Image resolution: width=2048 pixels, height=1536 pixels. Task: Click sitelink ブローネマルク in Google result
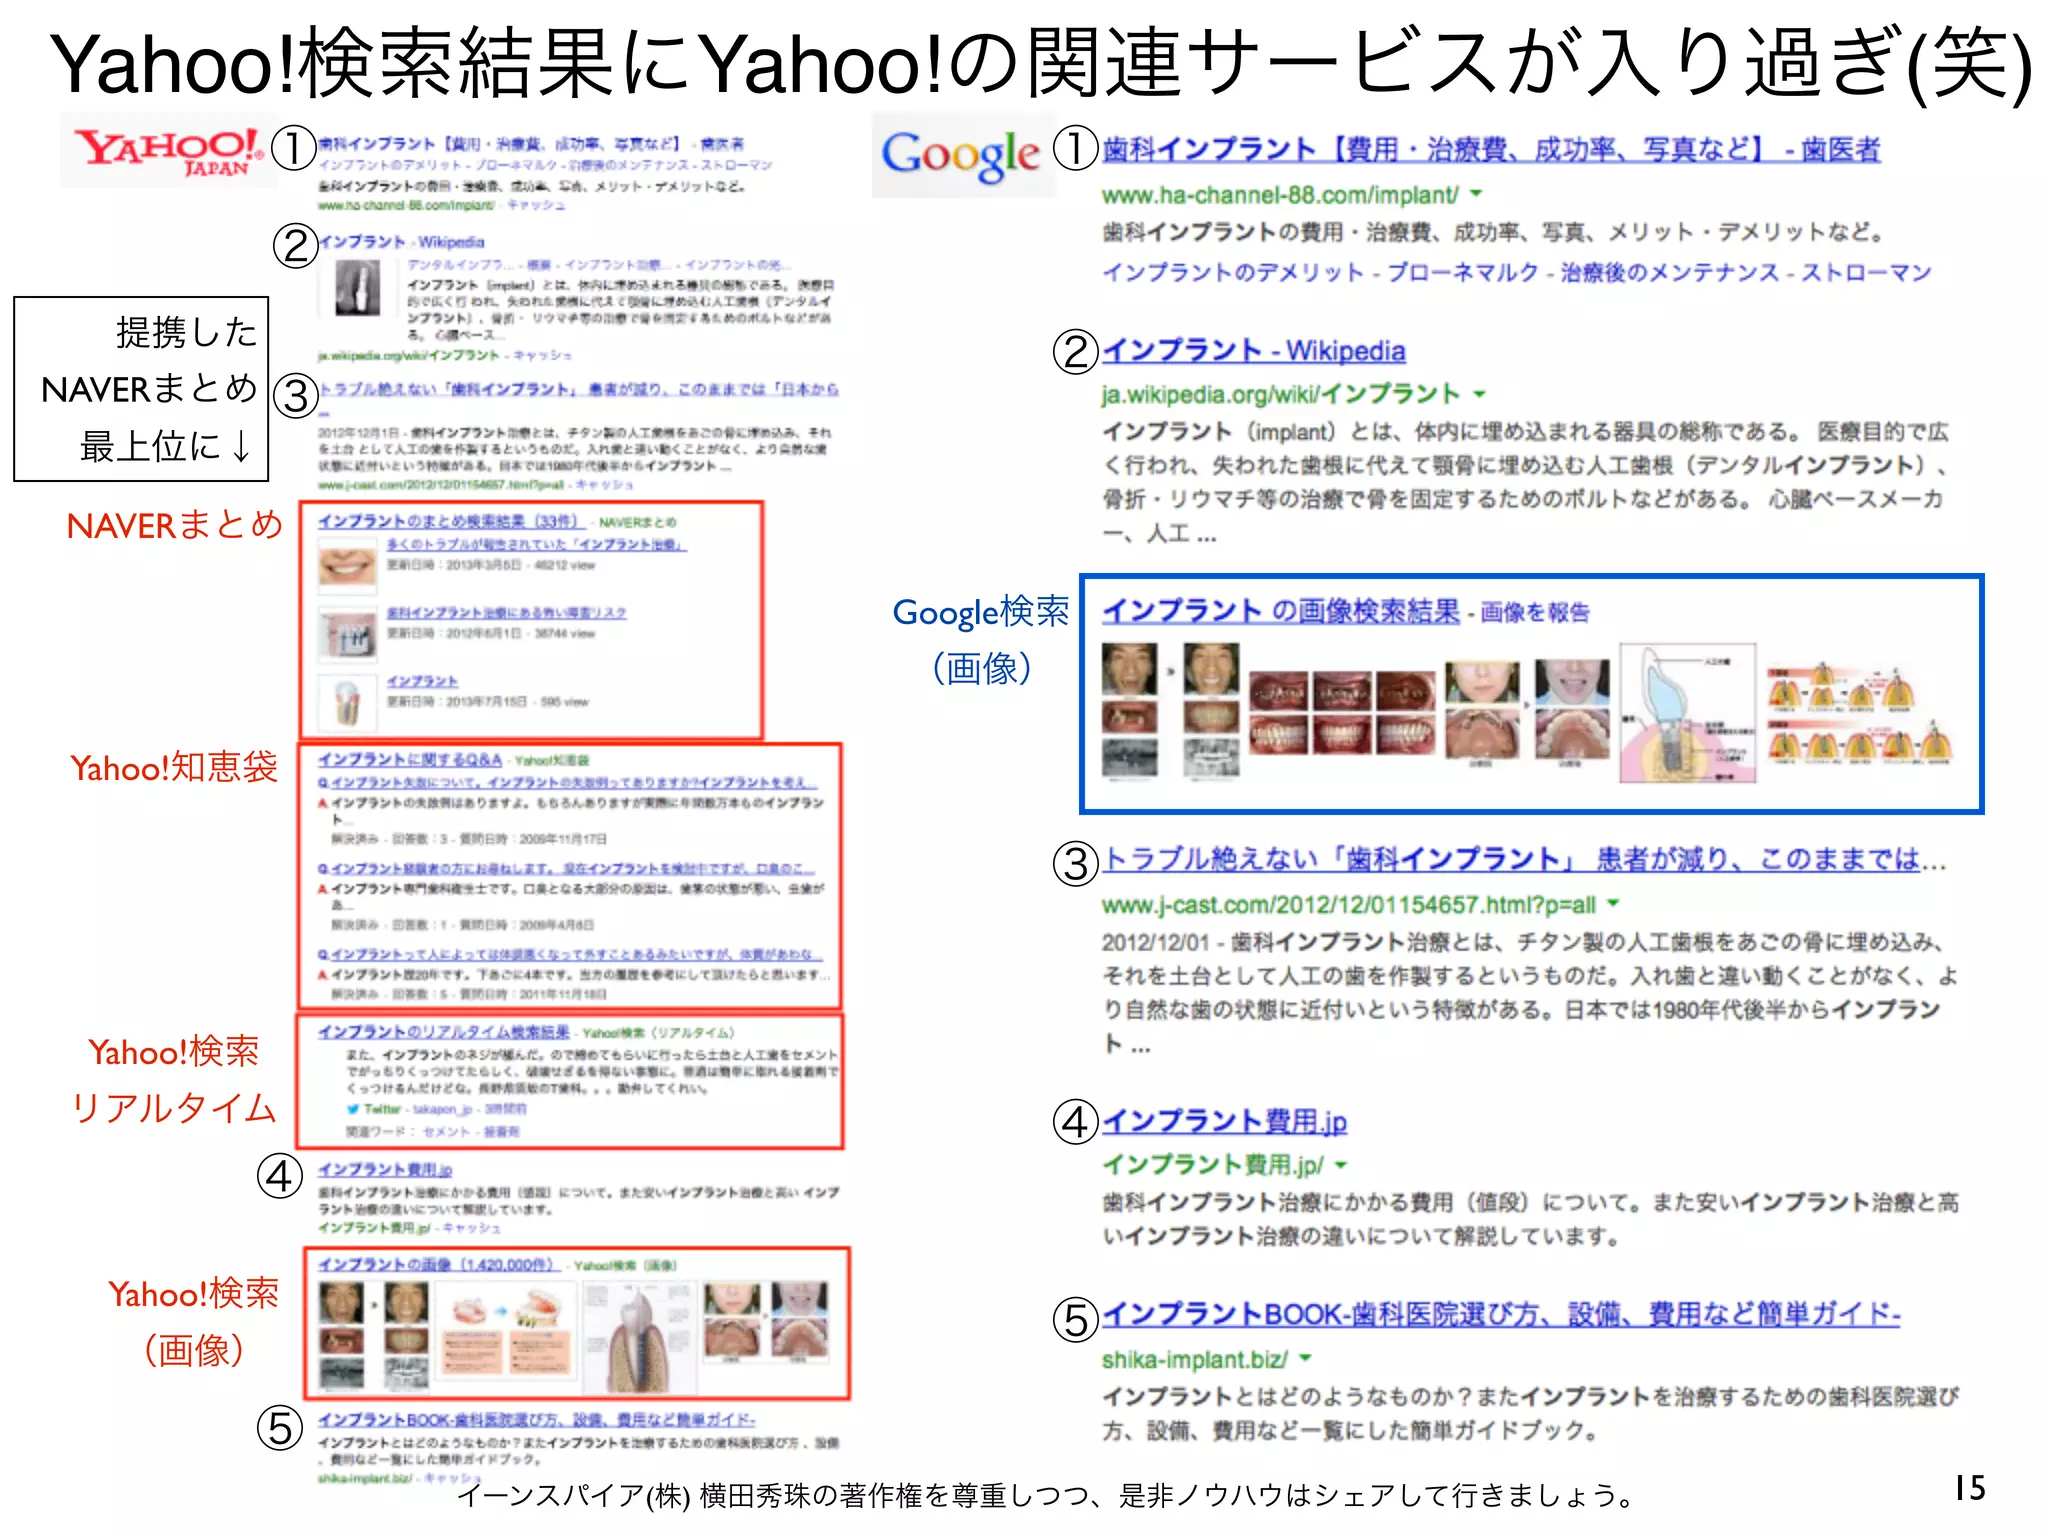pos(1462,272)
